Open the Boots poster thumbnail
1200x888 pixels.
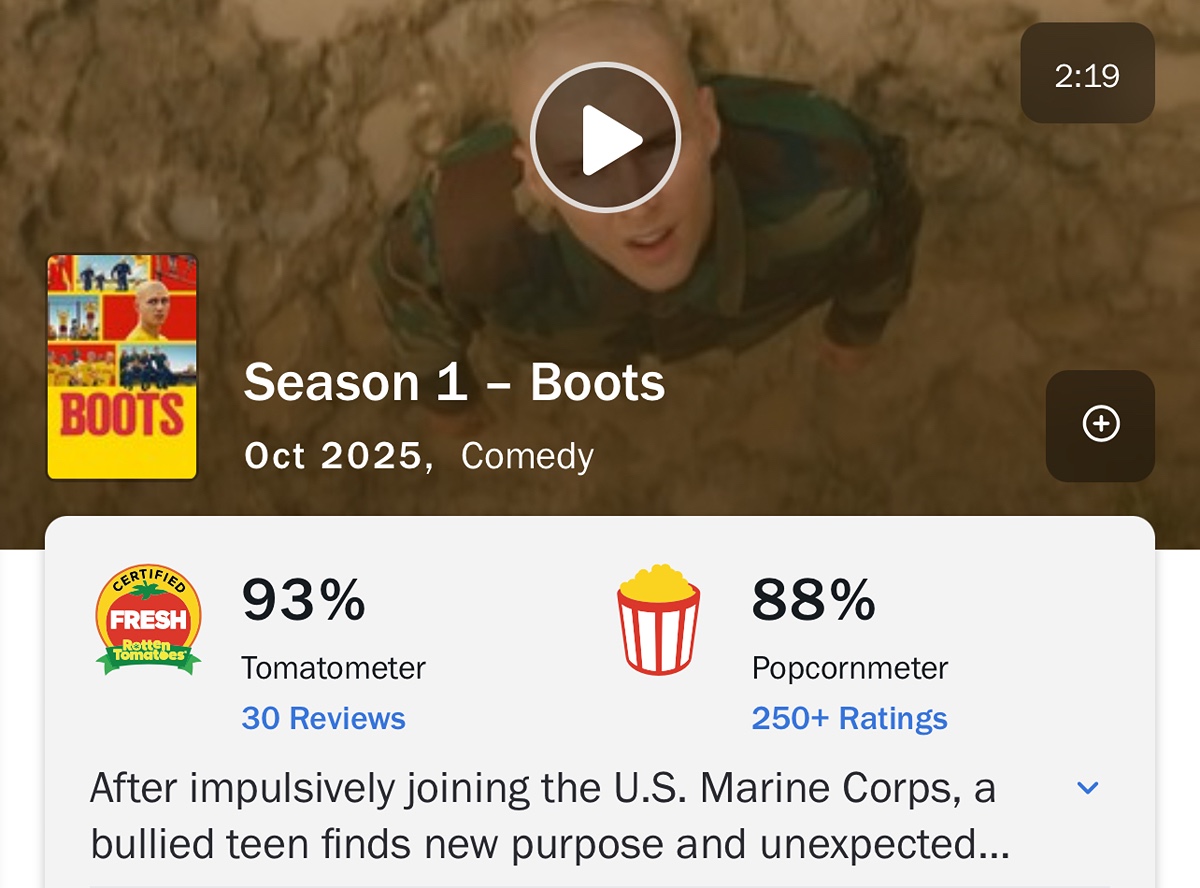click(122, 367)
